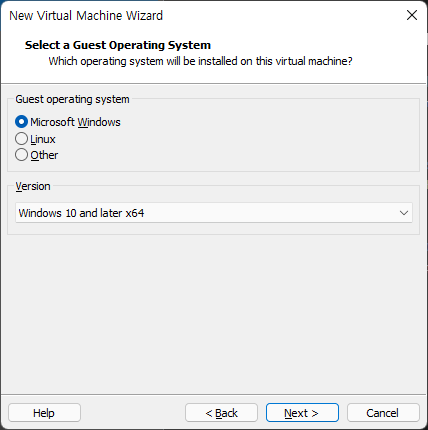The image size is (428, 430).
Task: Click the Help button
Action: tap(44, 413)
